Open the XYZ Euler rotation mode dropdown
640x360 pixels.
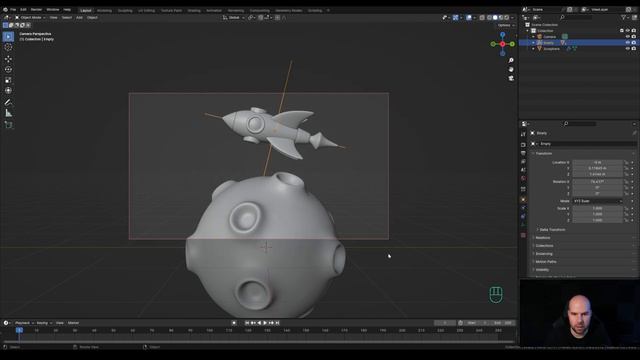(598, 201)
